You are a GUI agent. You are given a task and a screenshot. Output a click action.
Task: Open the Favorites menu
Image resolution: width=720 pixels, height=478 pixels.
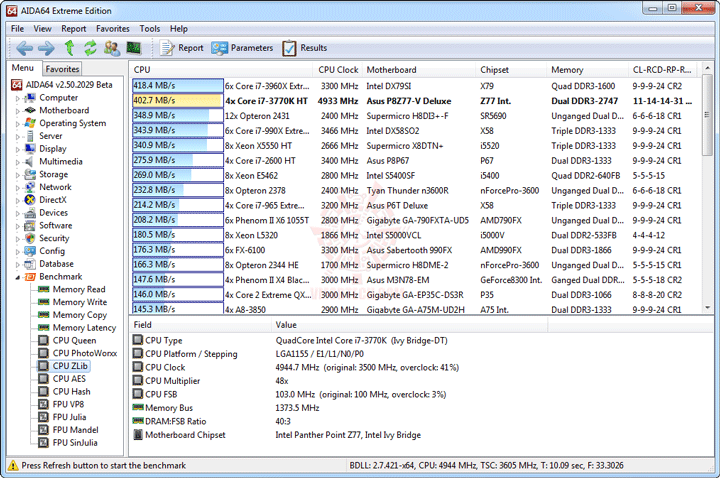112,28
